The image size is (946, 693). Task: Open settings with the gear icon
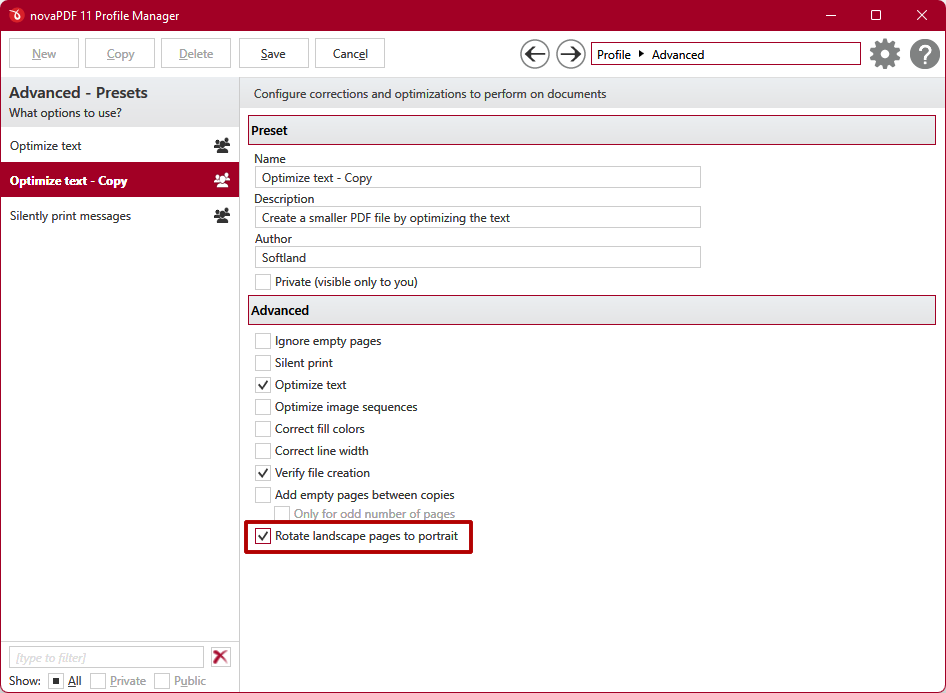[x=884, y=54]
